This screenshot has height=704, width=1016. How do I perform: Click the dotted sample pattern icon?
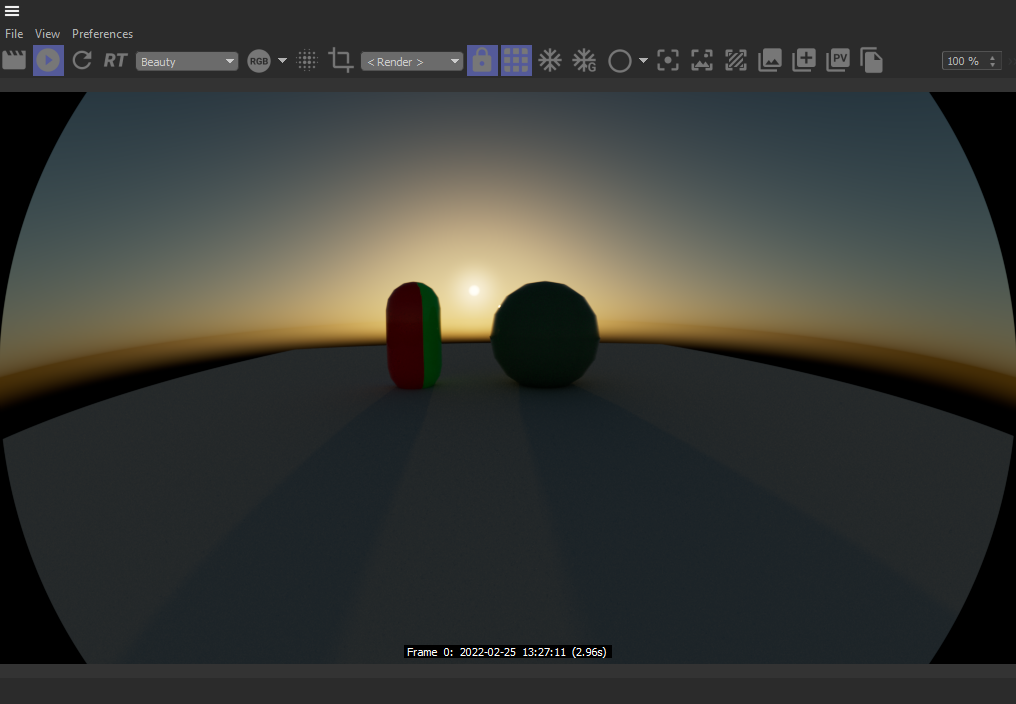[x=308, y=61]
